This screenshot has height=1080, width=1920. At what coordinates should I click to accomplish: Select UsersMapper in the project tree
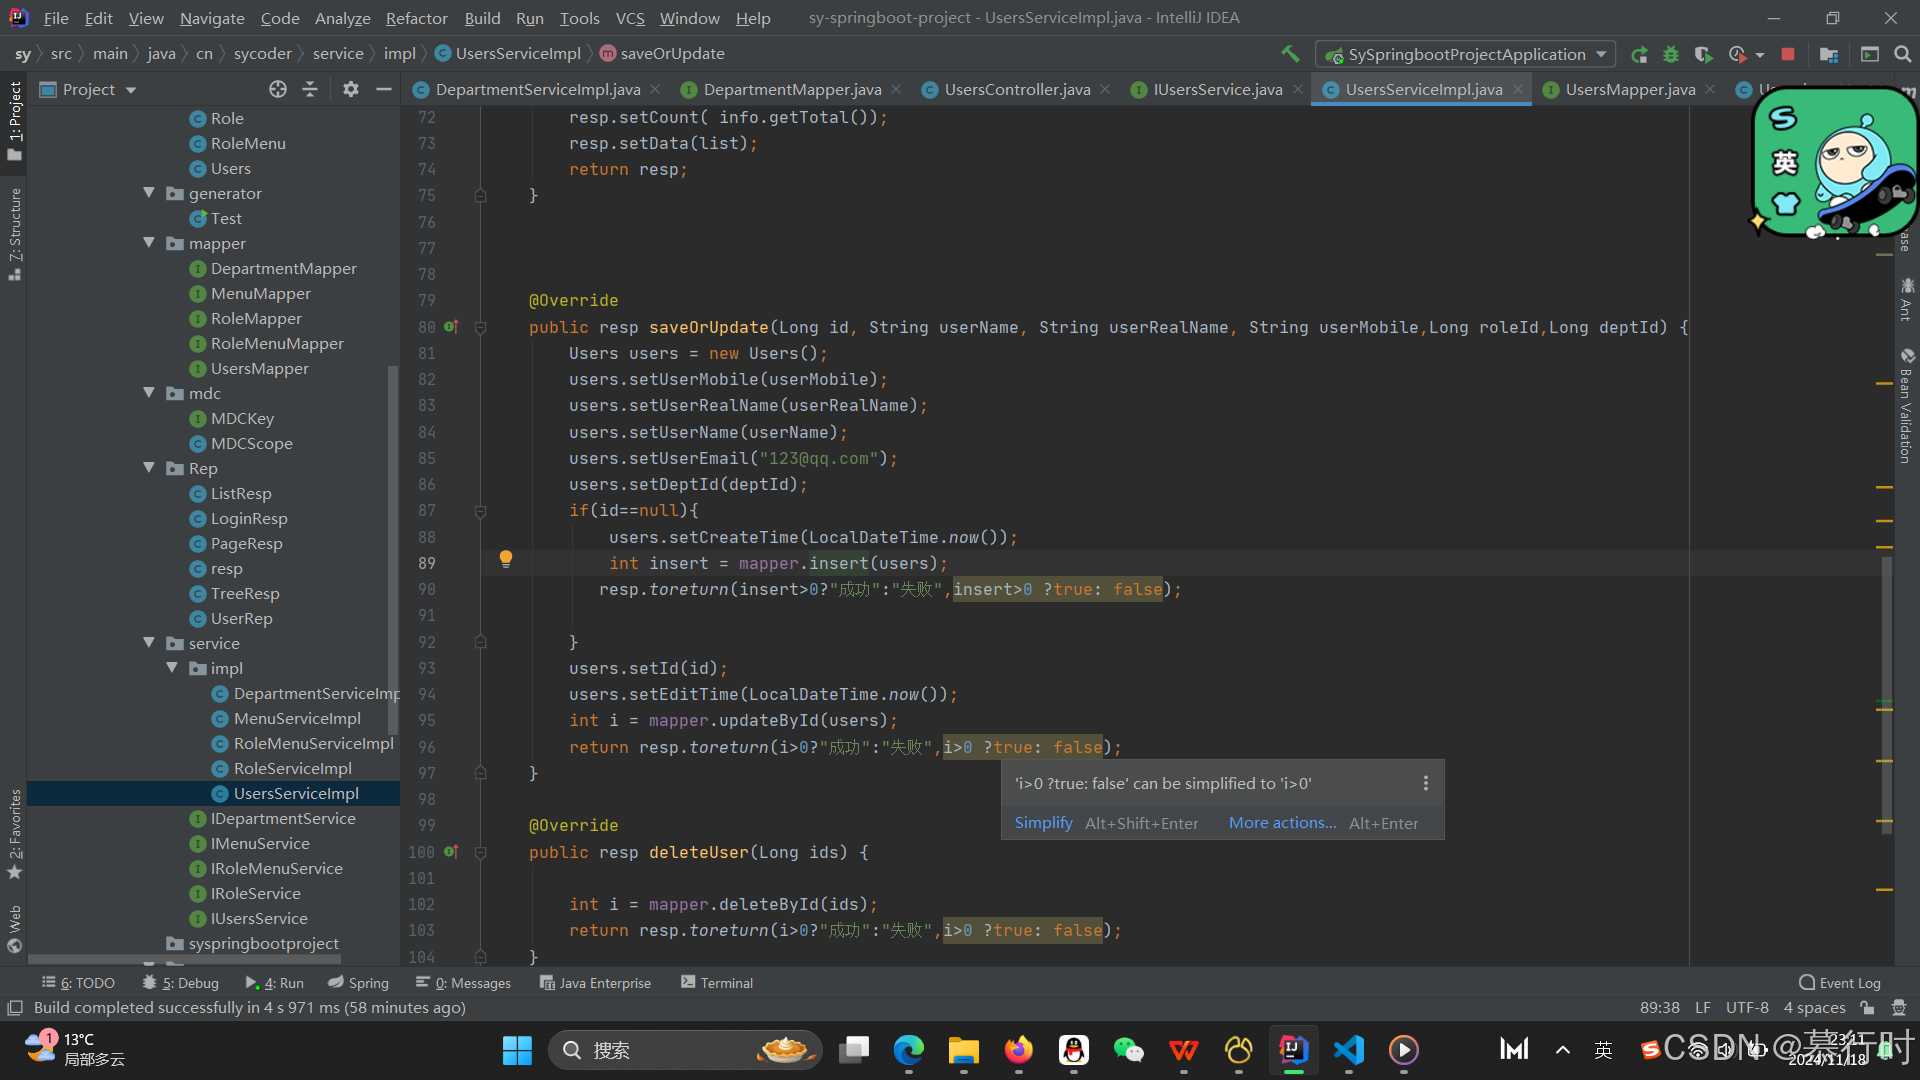pos(259,368)
